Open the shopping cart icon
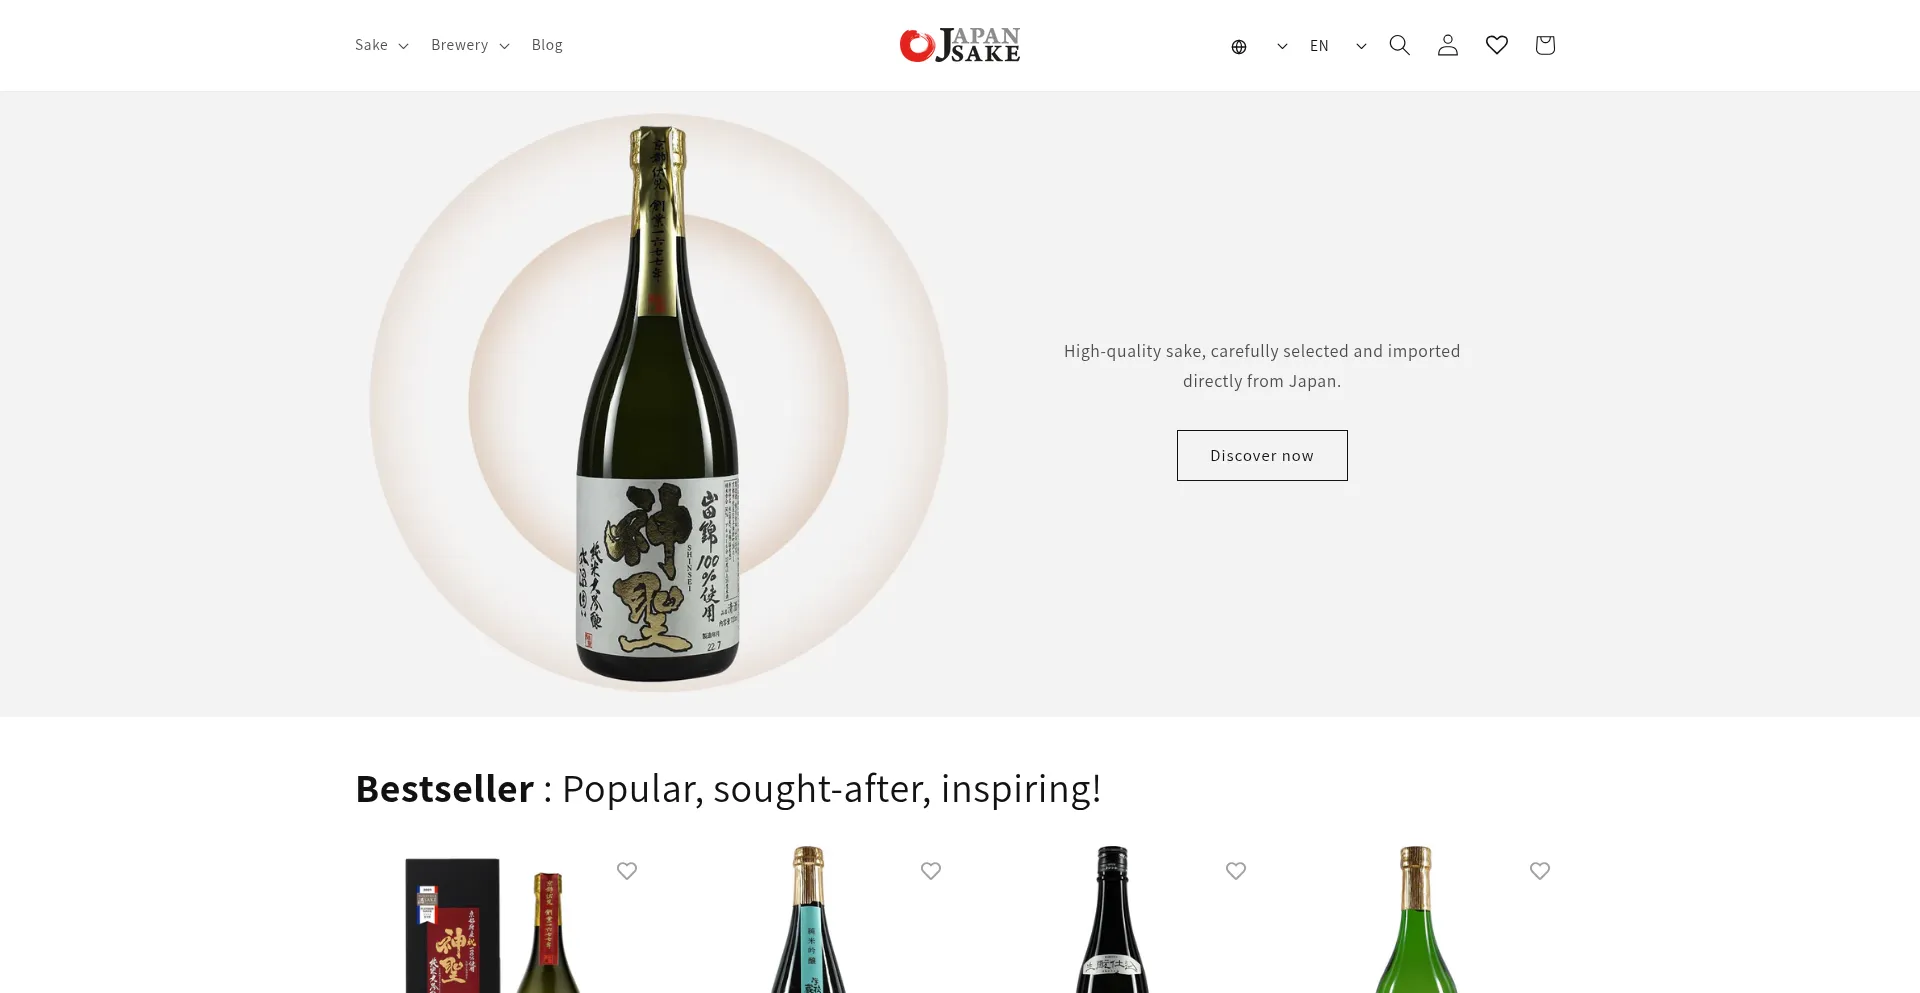Screen dimensions: 1920x993 pyautogui.click(x=1545, y=45)
